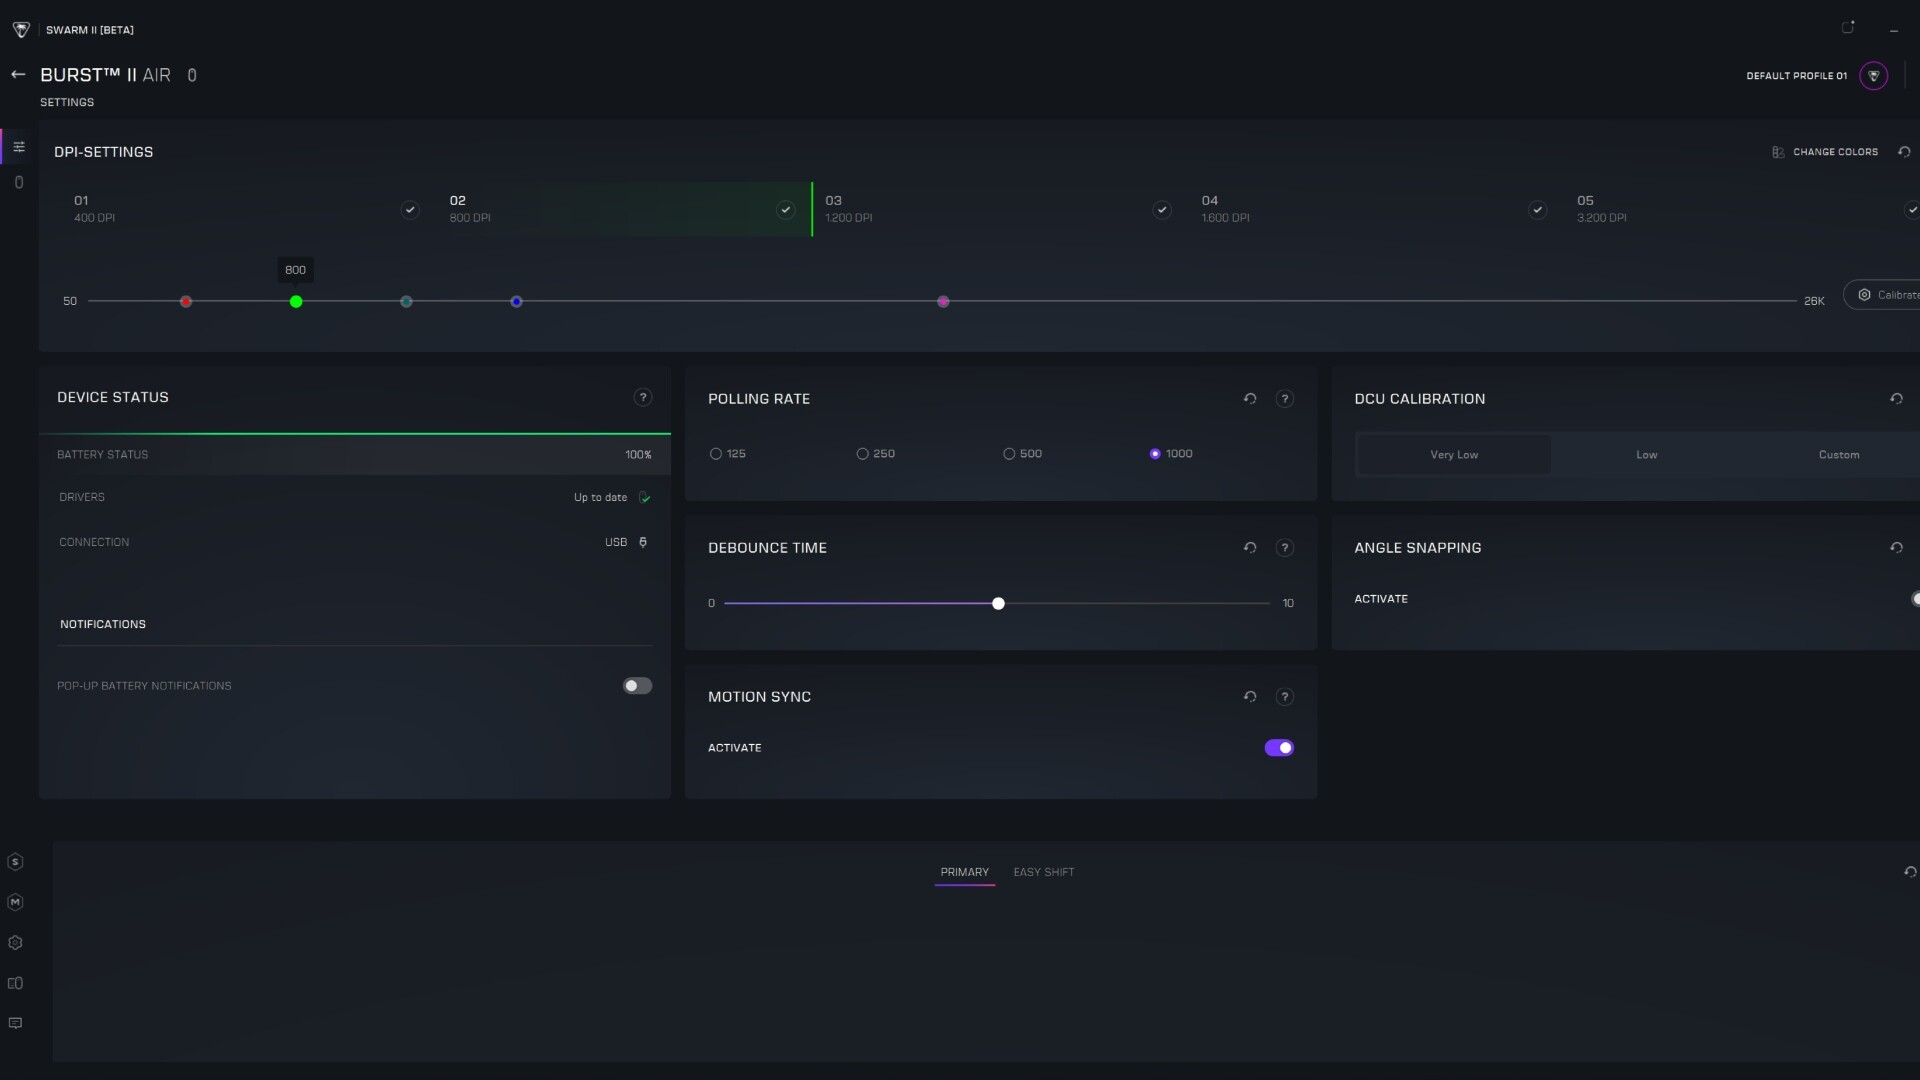The height and width of the screenshot is (1080, 1920).
Task: Click the blue 1600 DPI slider point
Action: click(516, 302)
